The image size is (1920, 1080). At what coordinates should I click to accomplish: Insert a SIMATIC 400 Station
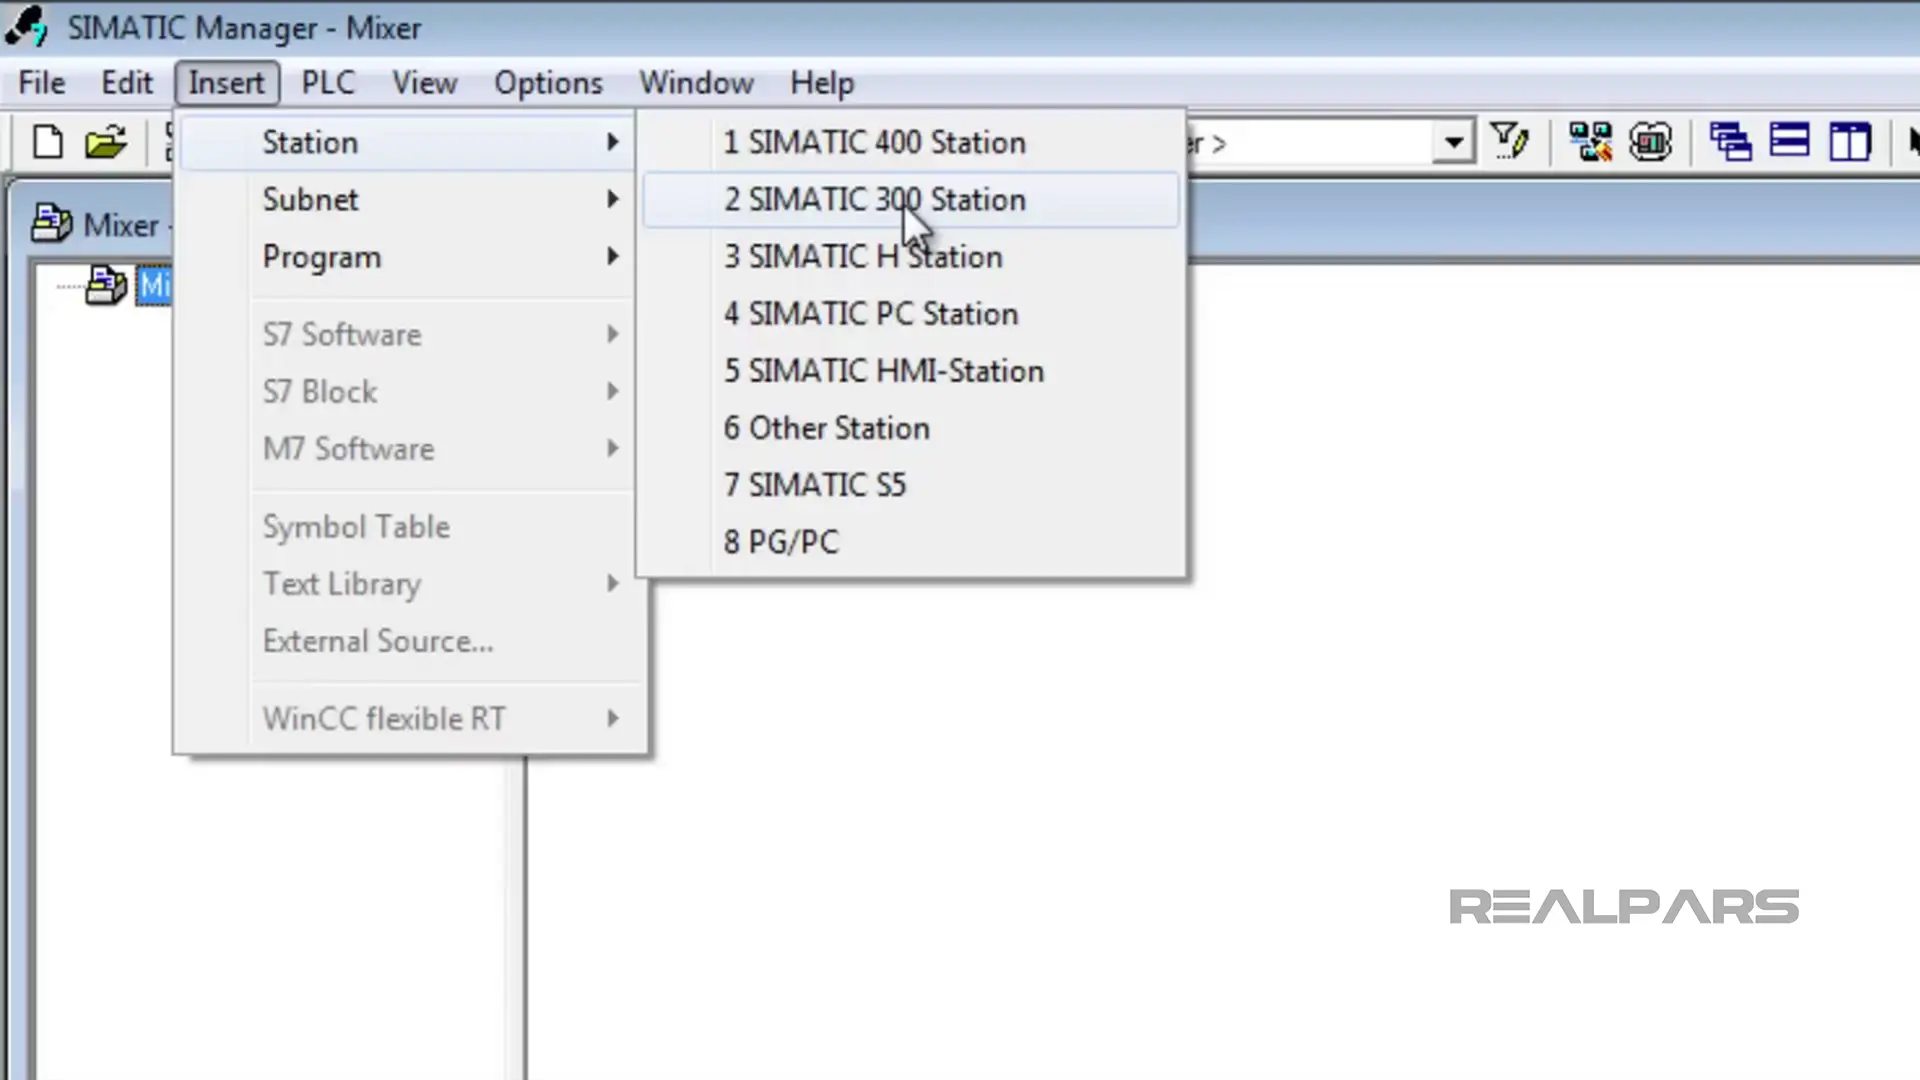click(x=911, y=142)
